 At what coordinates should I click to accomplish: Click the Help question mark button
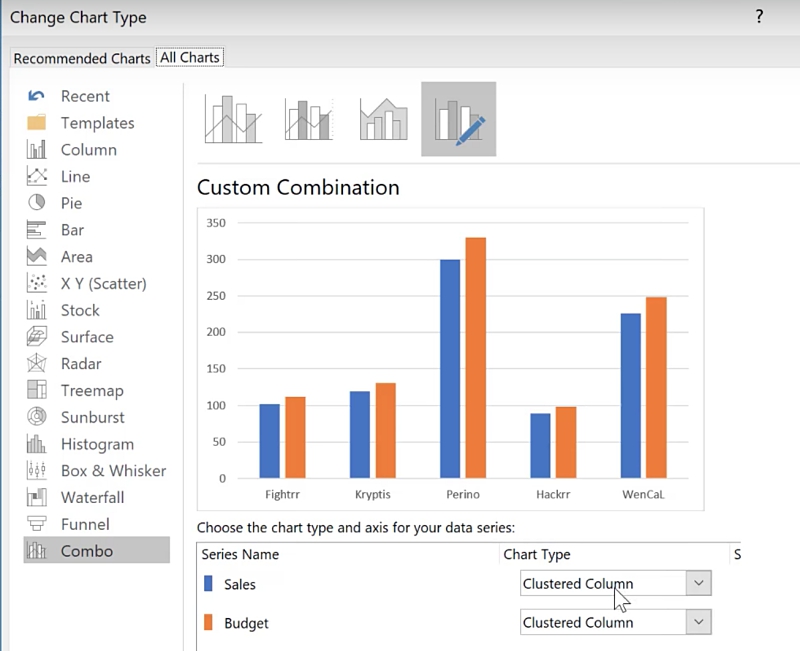(759, 17)
